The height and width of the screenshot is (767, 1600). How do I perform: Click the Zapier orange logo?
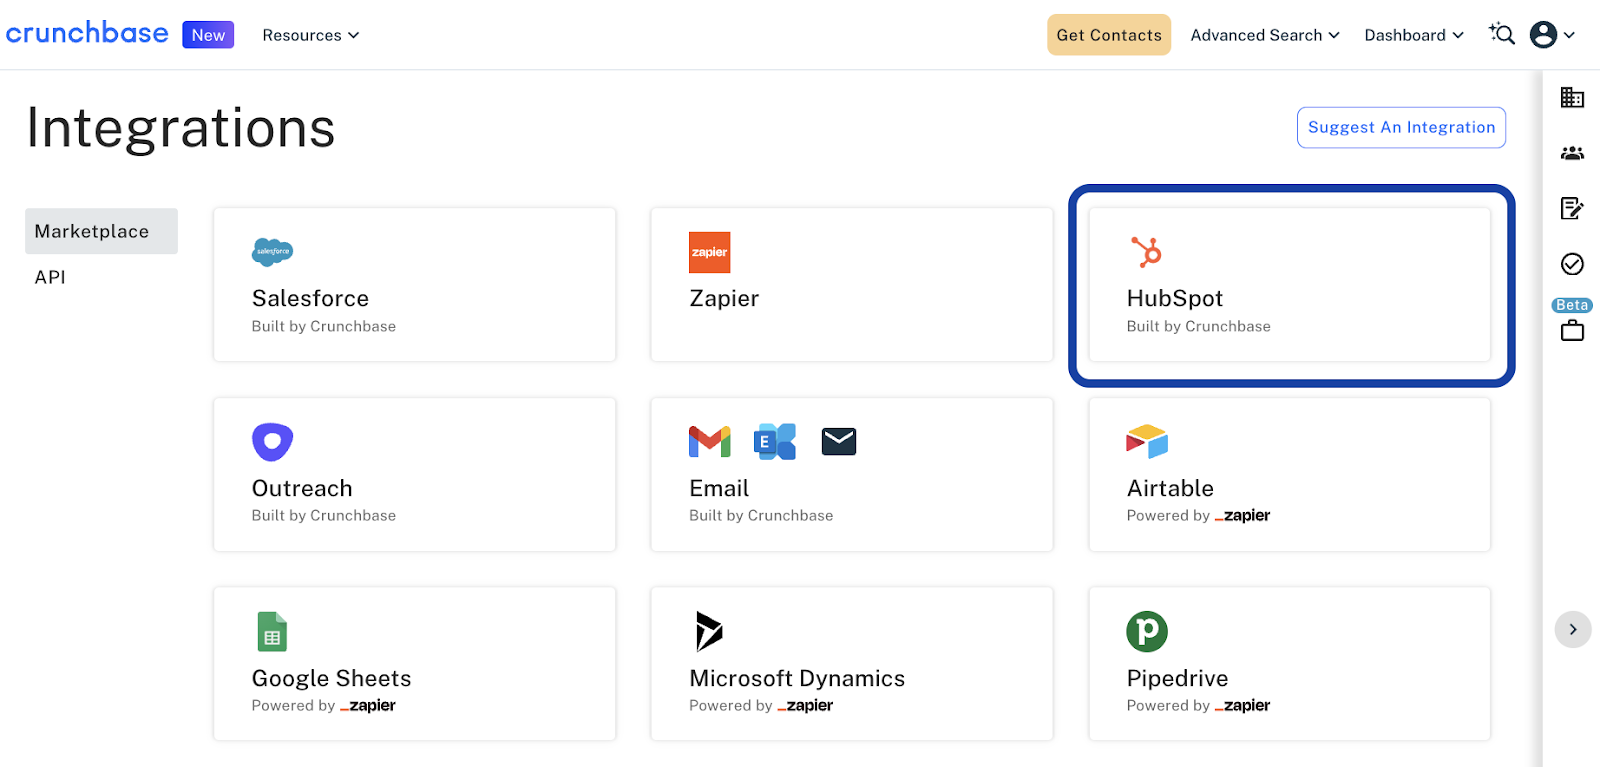pos(710,252)
